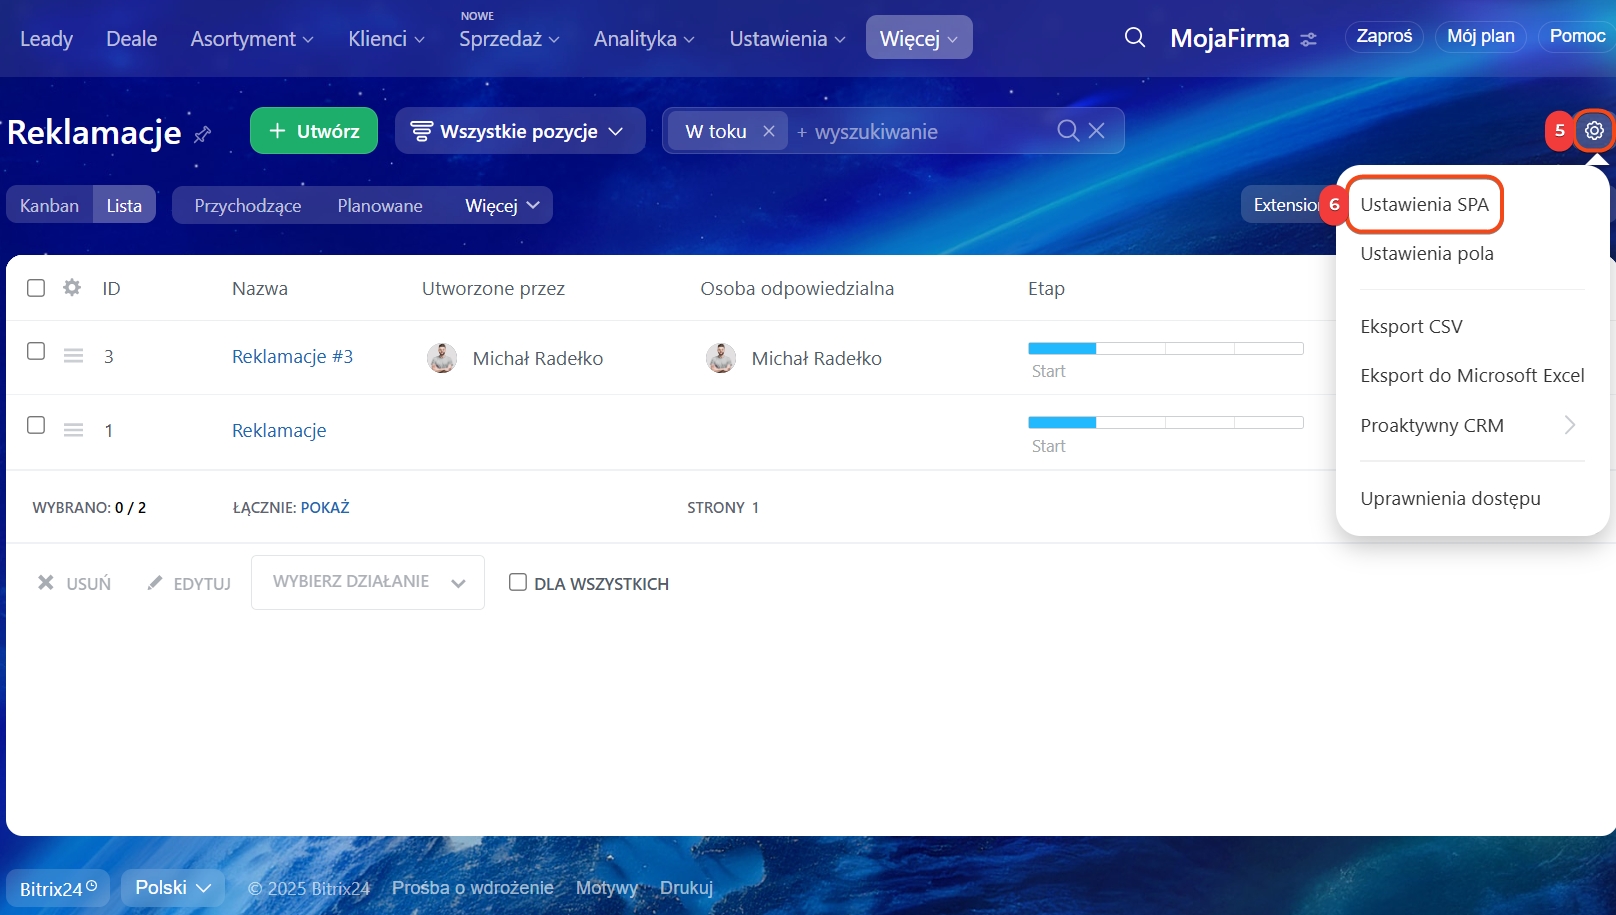The width and height of the screenshot is (1616, 915).
Task: Toggle the select-all rows checkbox
Action: (x=36, y=288)
